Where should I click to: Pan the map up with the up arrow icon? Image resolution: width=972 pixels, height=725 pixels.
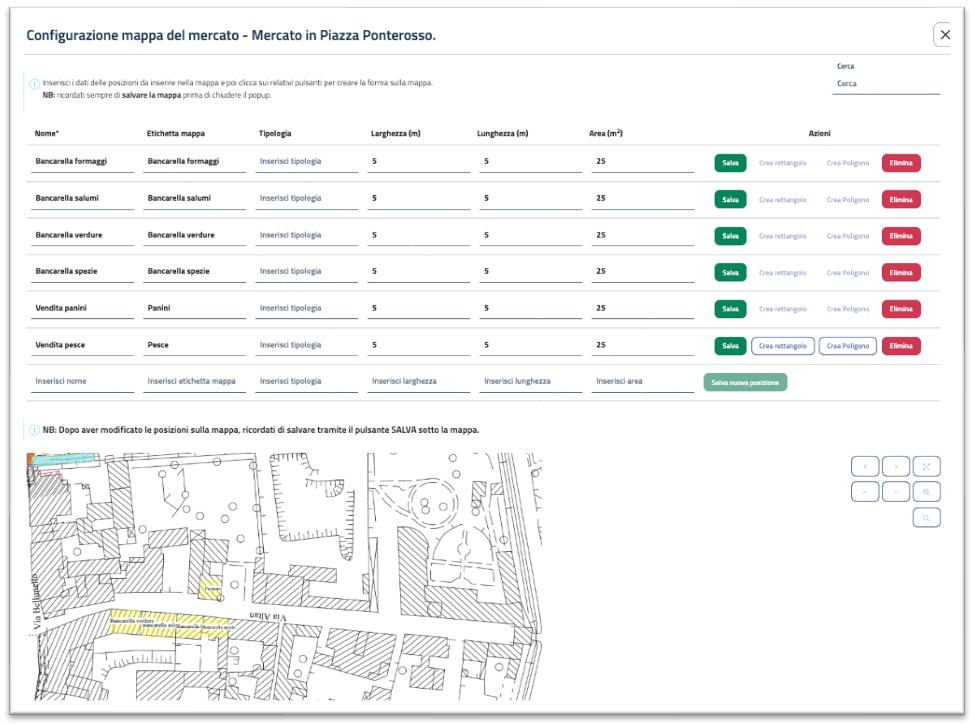pos(865,491)
